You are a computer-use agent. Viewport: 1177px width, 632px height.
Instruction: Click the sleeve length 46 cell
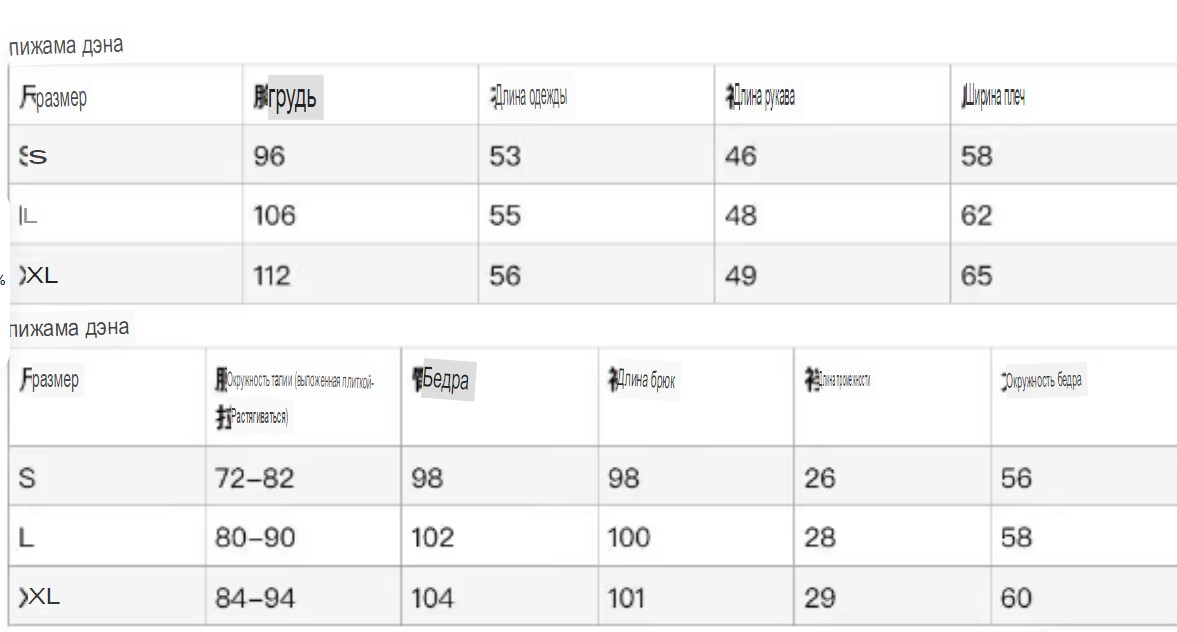tap(832, 155)
